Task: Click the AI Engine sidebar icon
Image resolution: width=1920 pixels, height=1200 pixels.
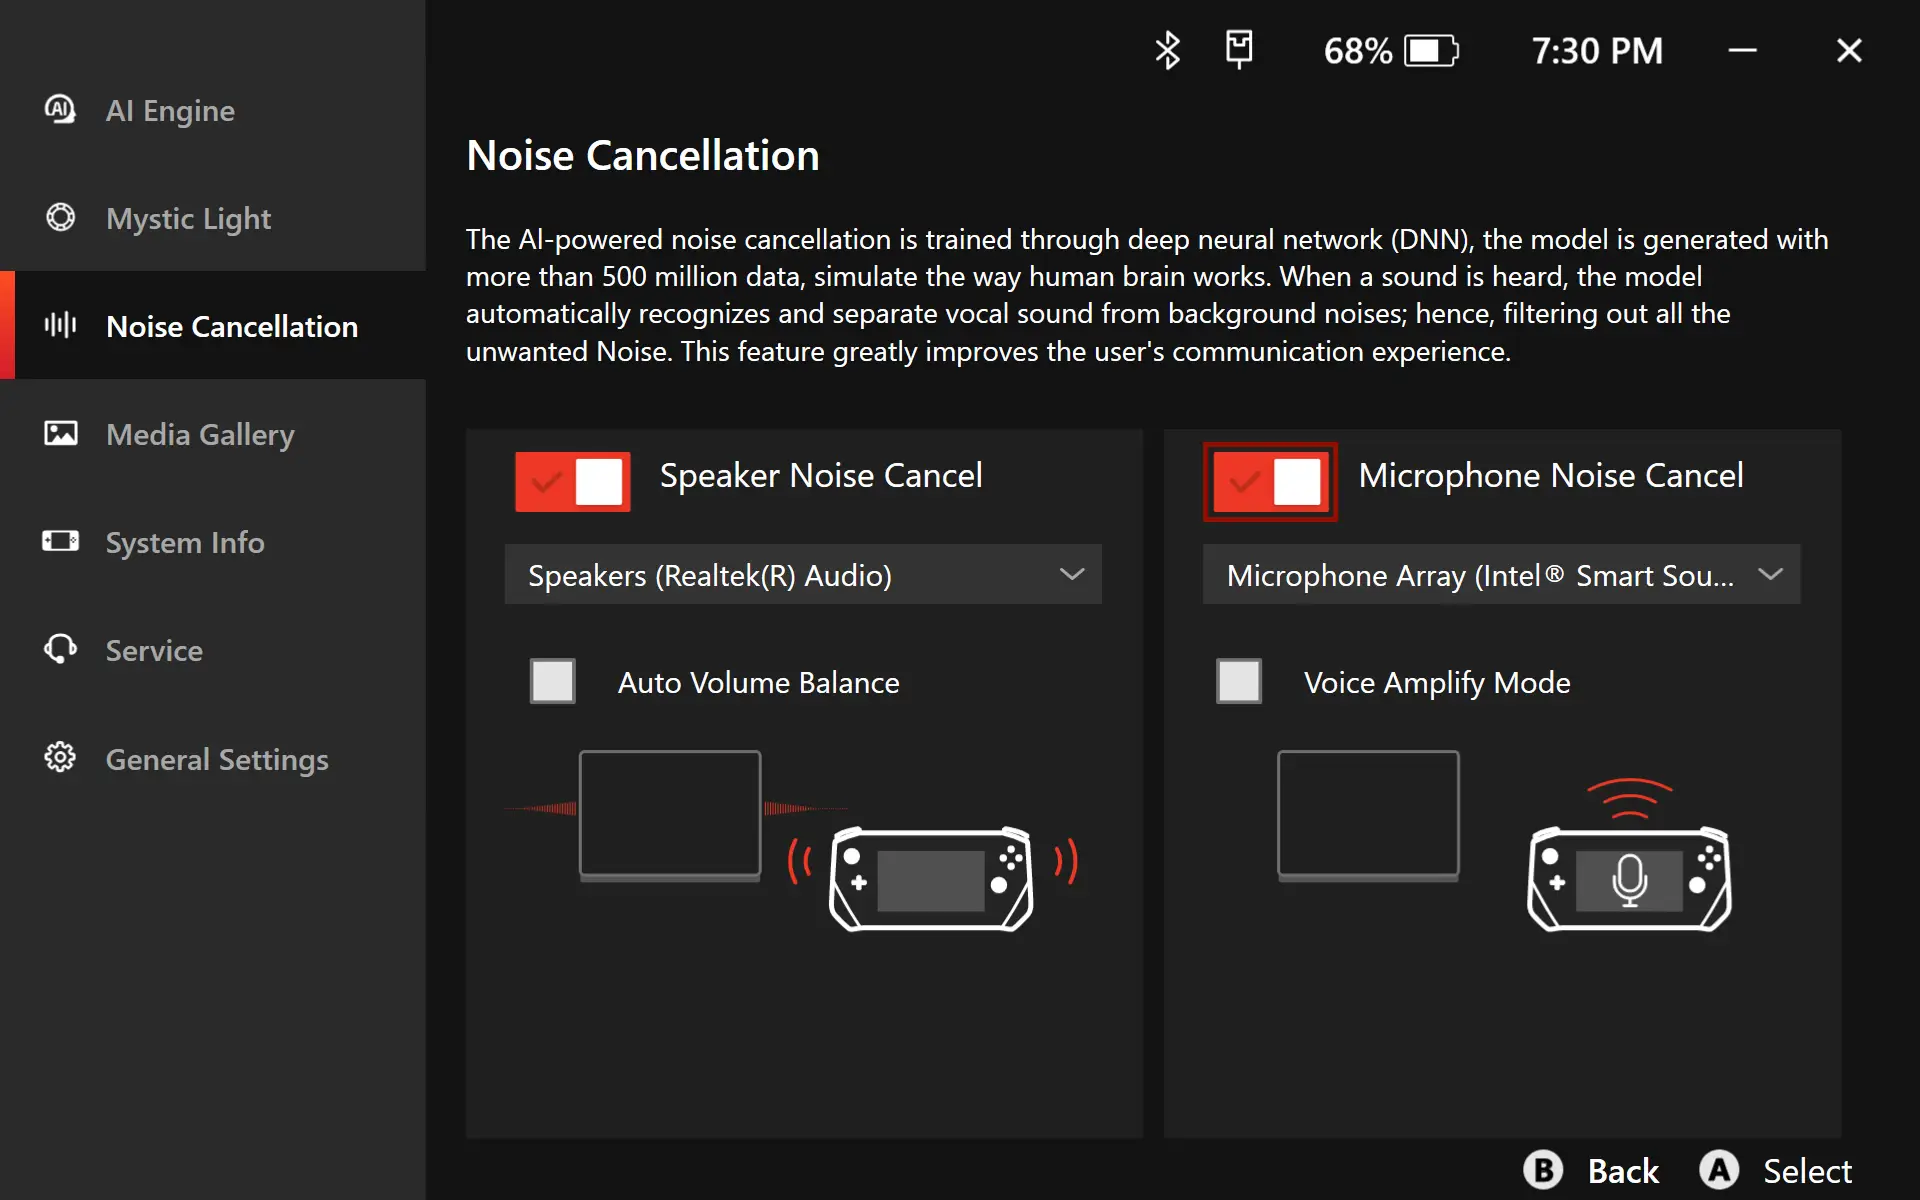Action: 60,109
